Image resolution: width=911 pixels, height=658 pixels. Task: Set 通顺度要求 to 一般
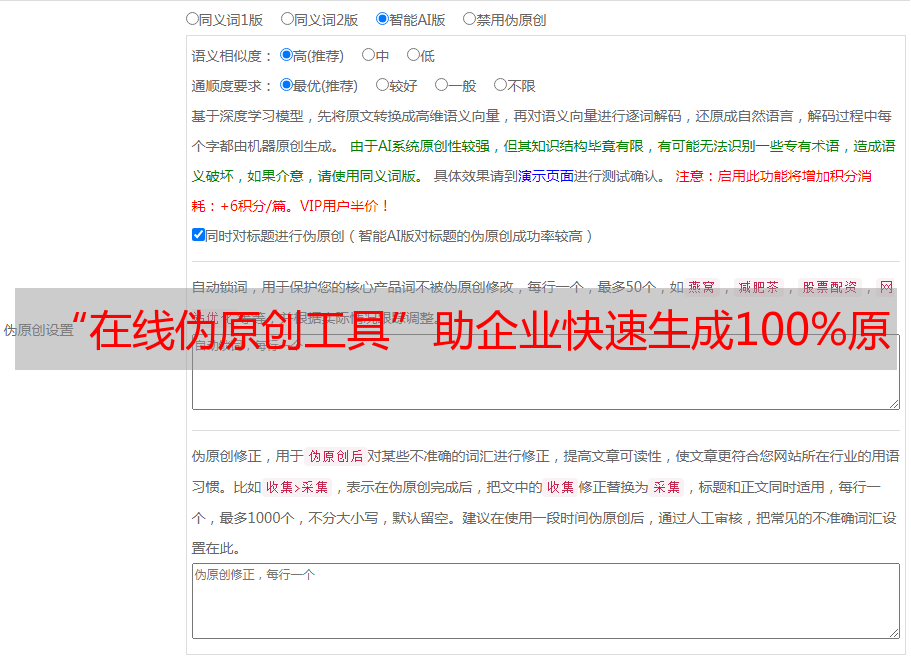442,85
